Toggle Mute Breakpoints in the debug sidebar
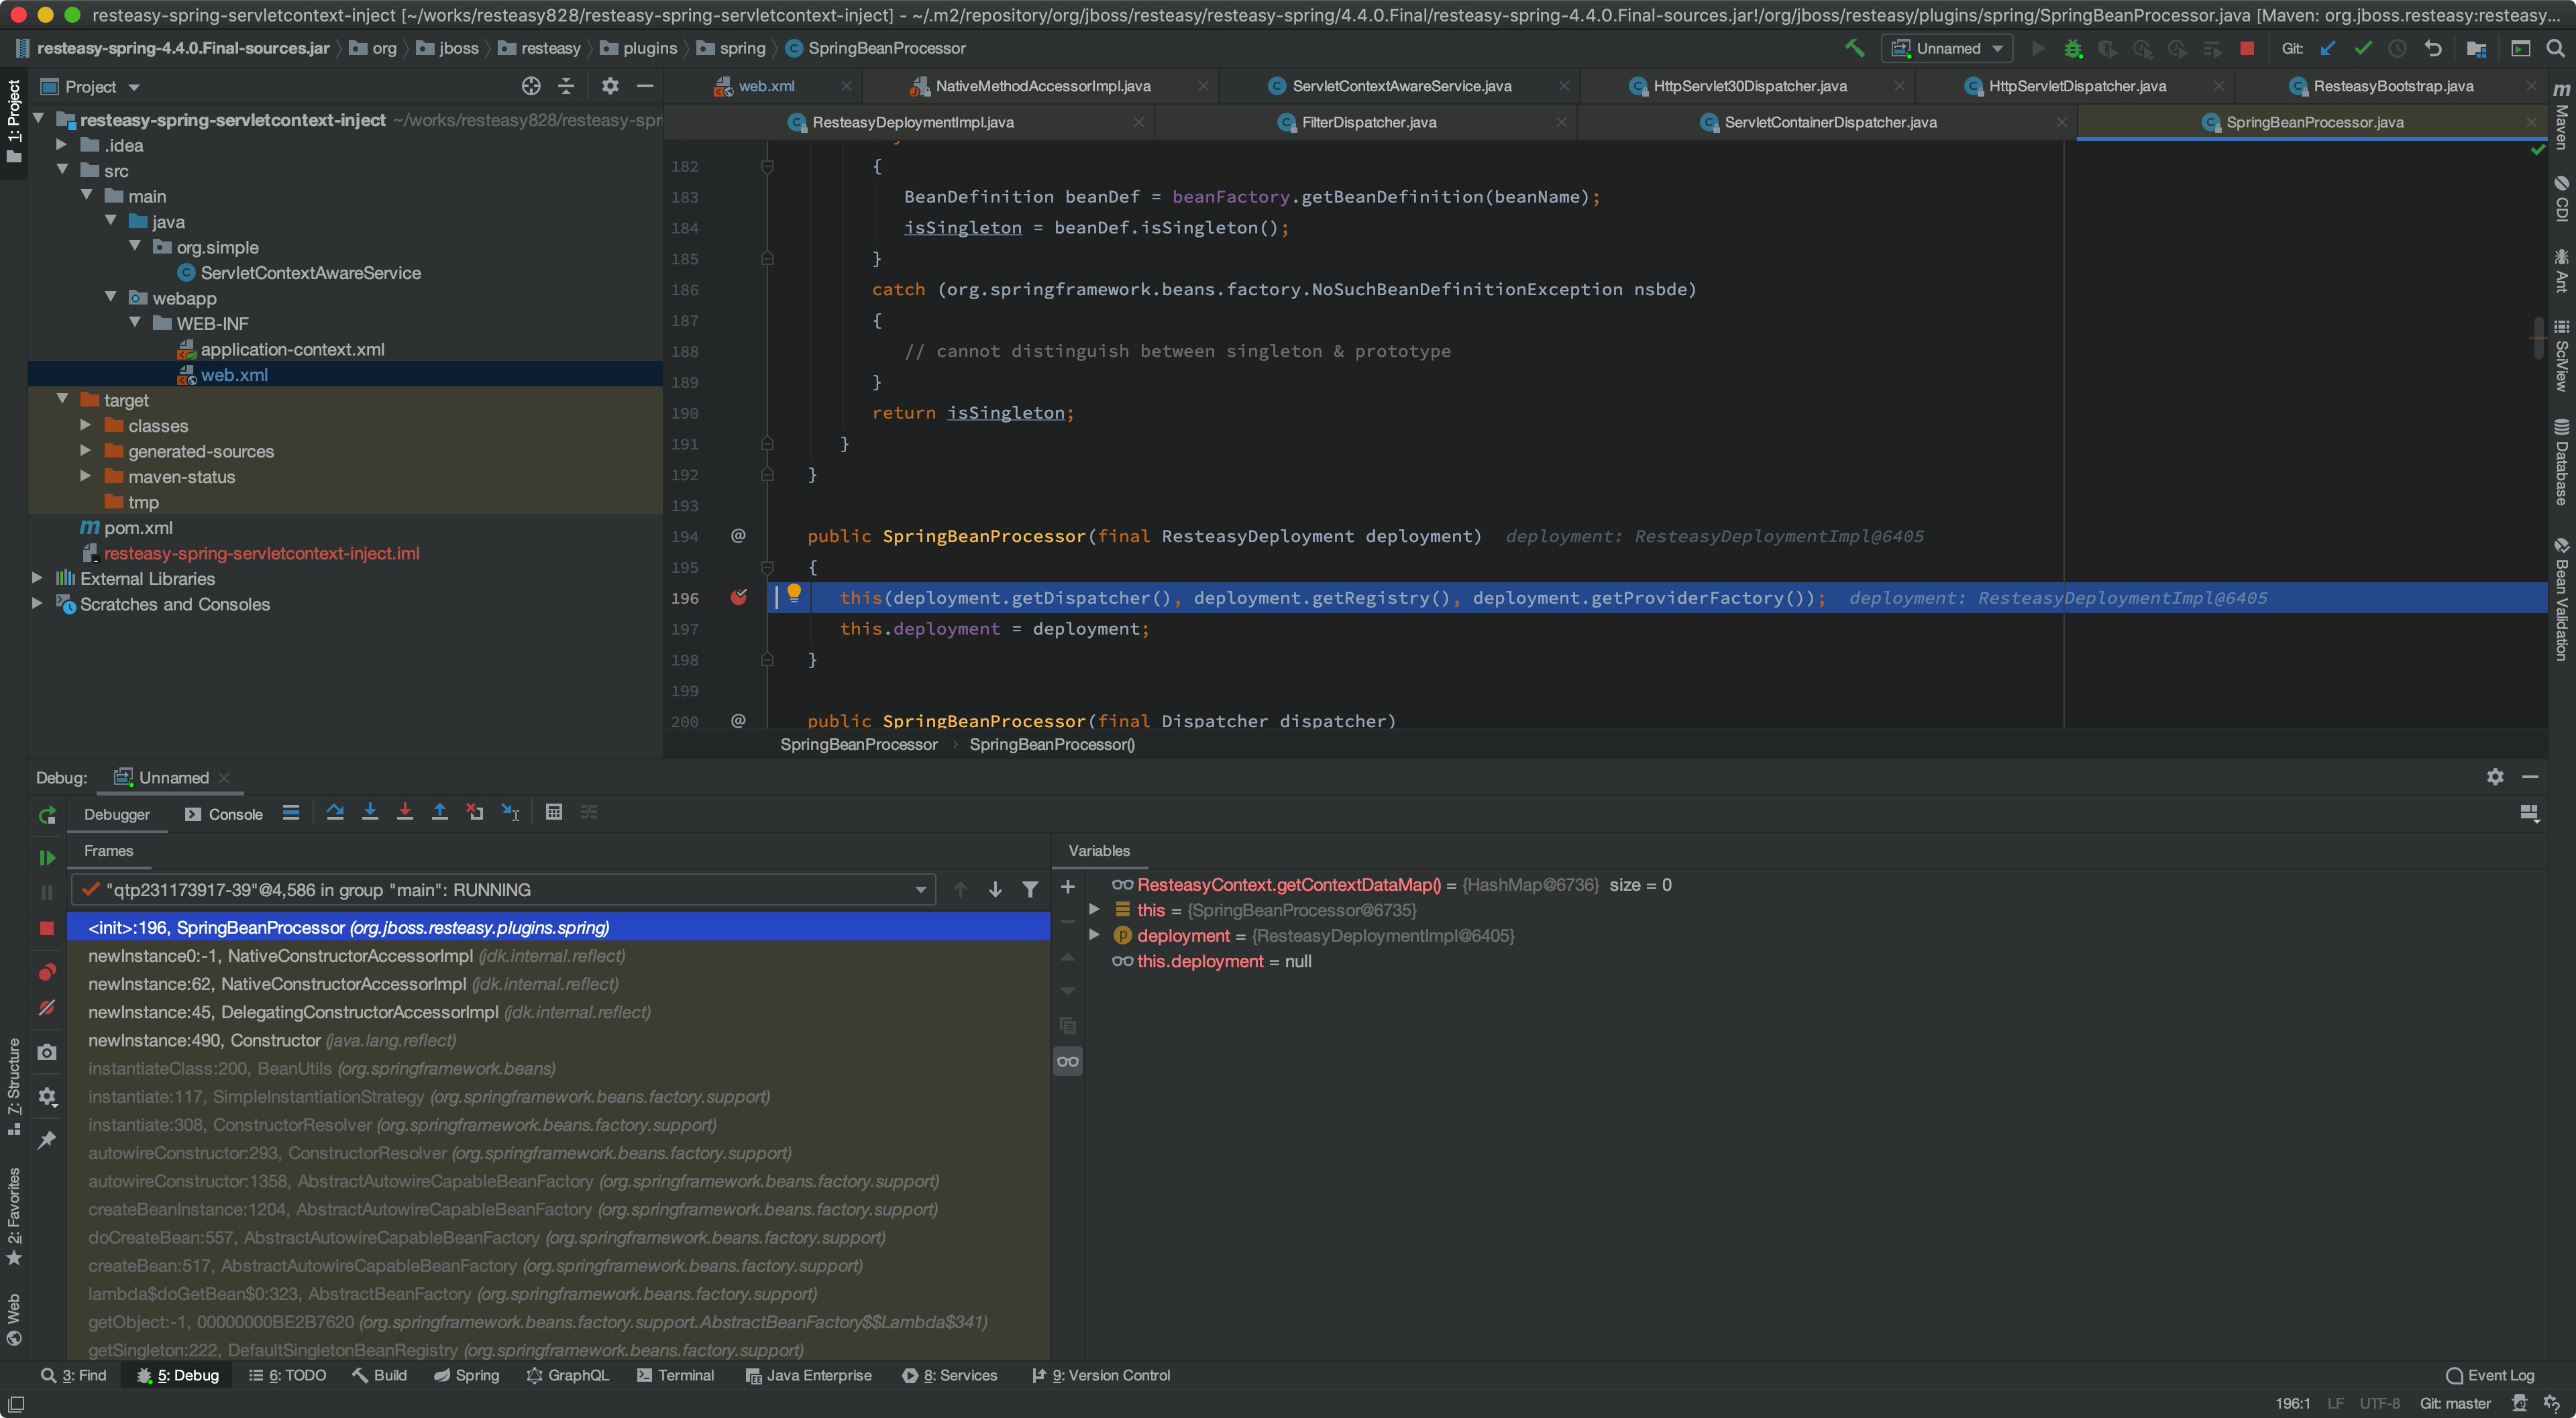 tap(46, 1008)
